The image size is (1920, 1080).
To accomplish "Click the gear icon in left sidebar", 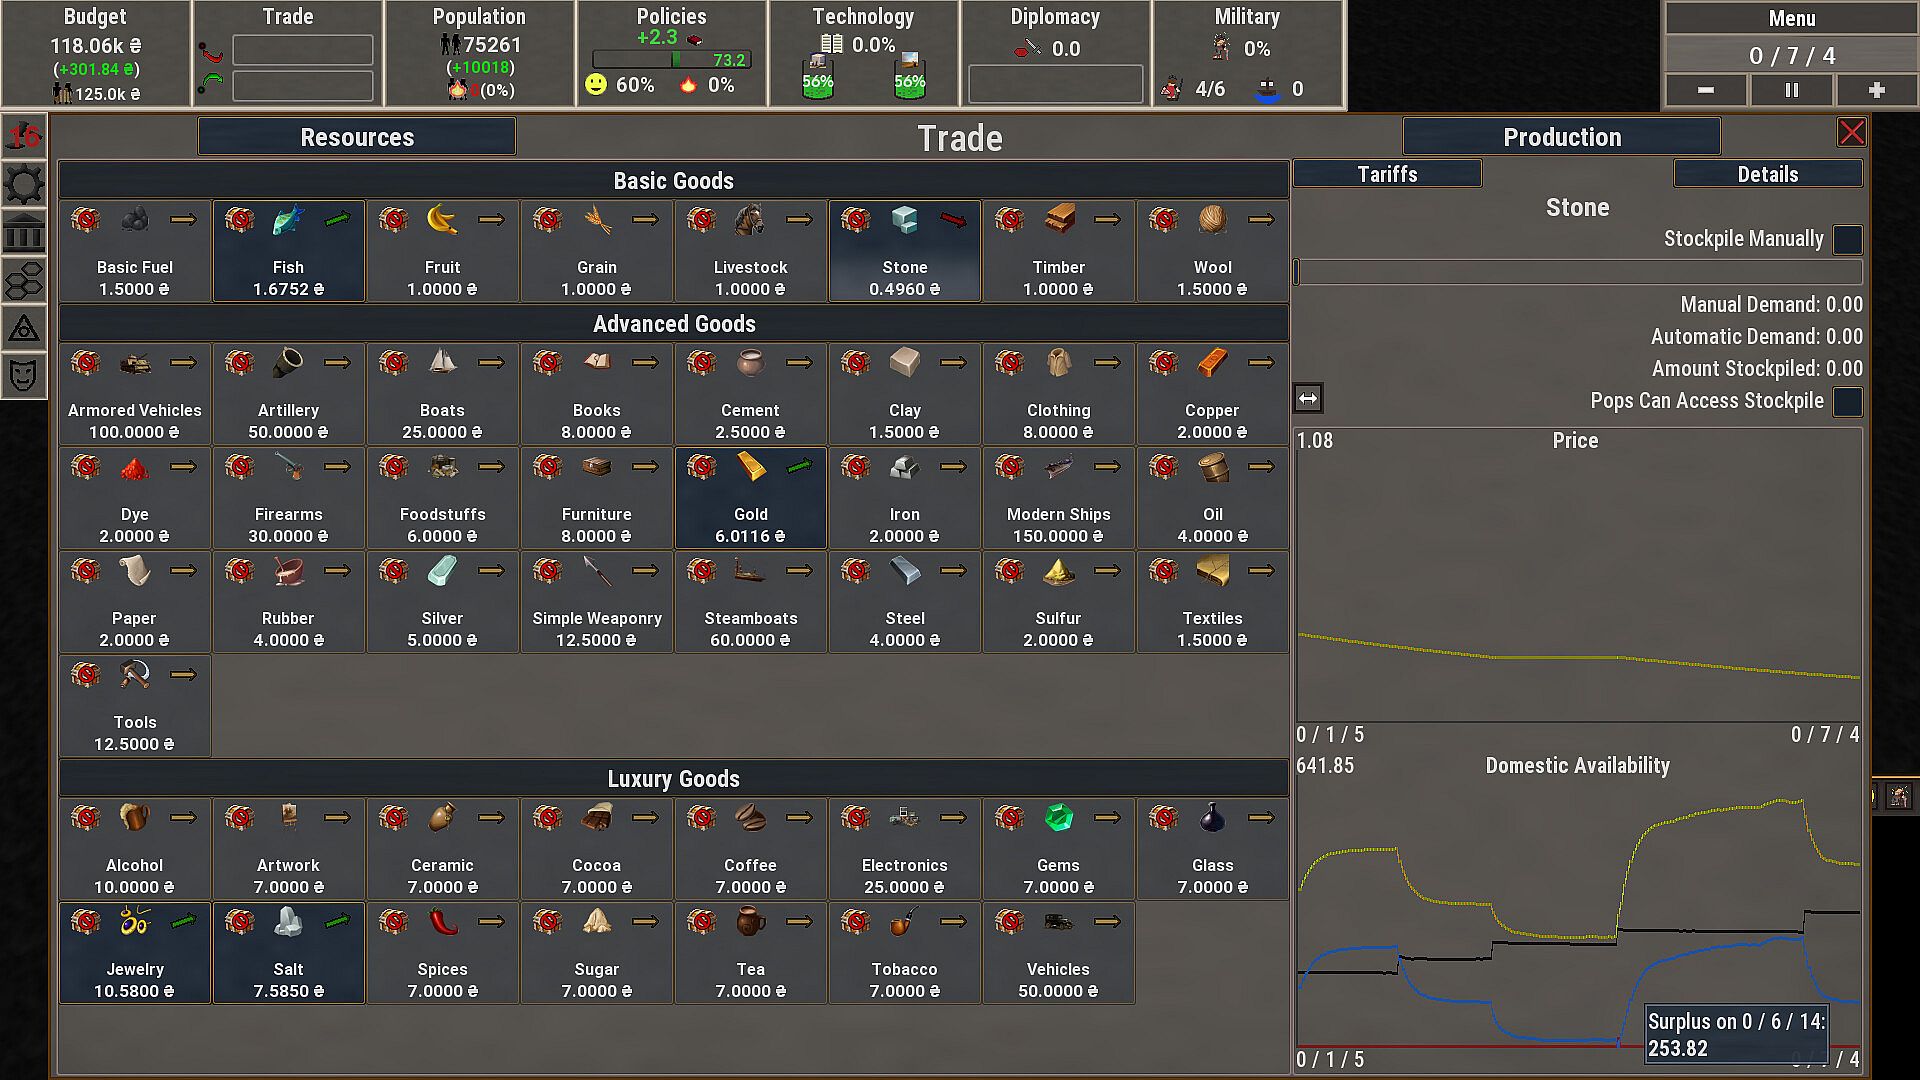I will pyautogui.click(x=24, y=184).
